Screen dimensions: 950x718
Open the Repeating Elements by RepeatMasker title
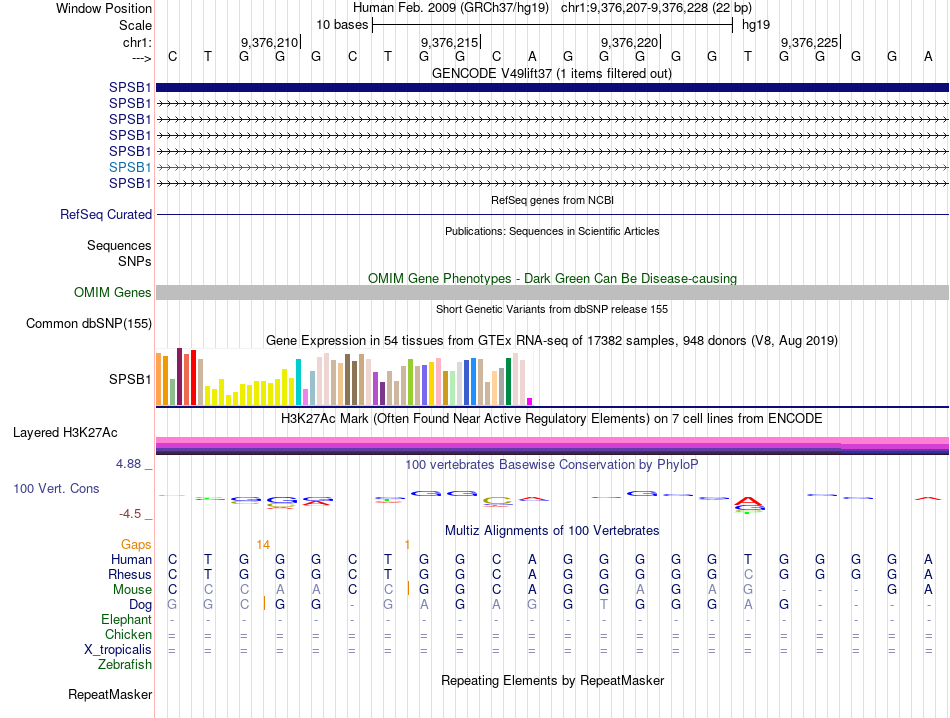point(552,680)
